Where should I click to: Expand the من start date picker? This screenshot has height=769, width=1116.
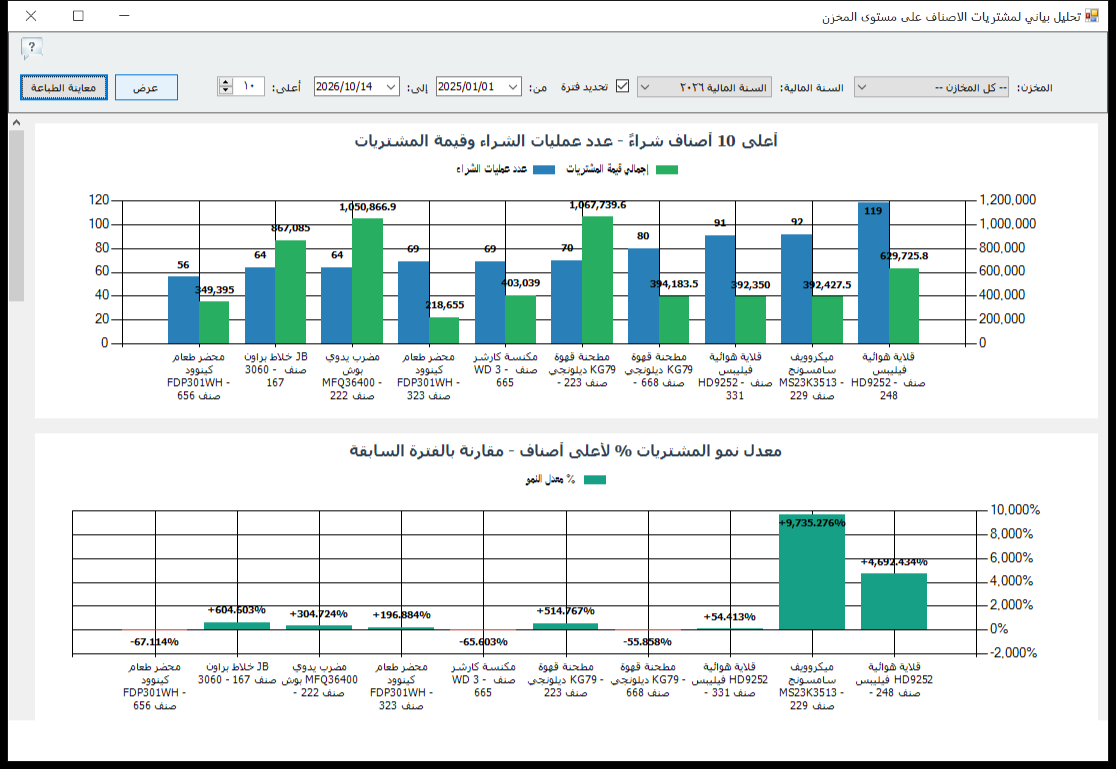[513, 87]
